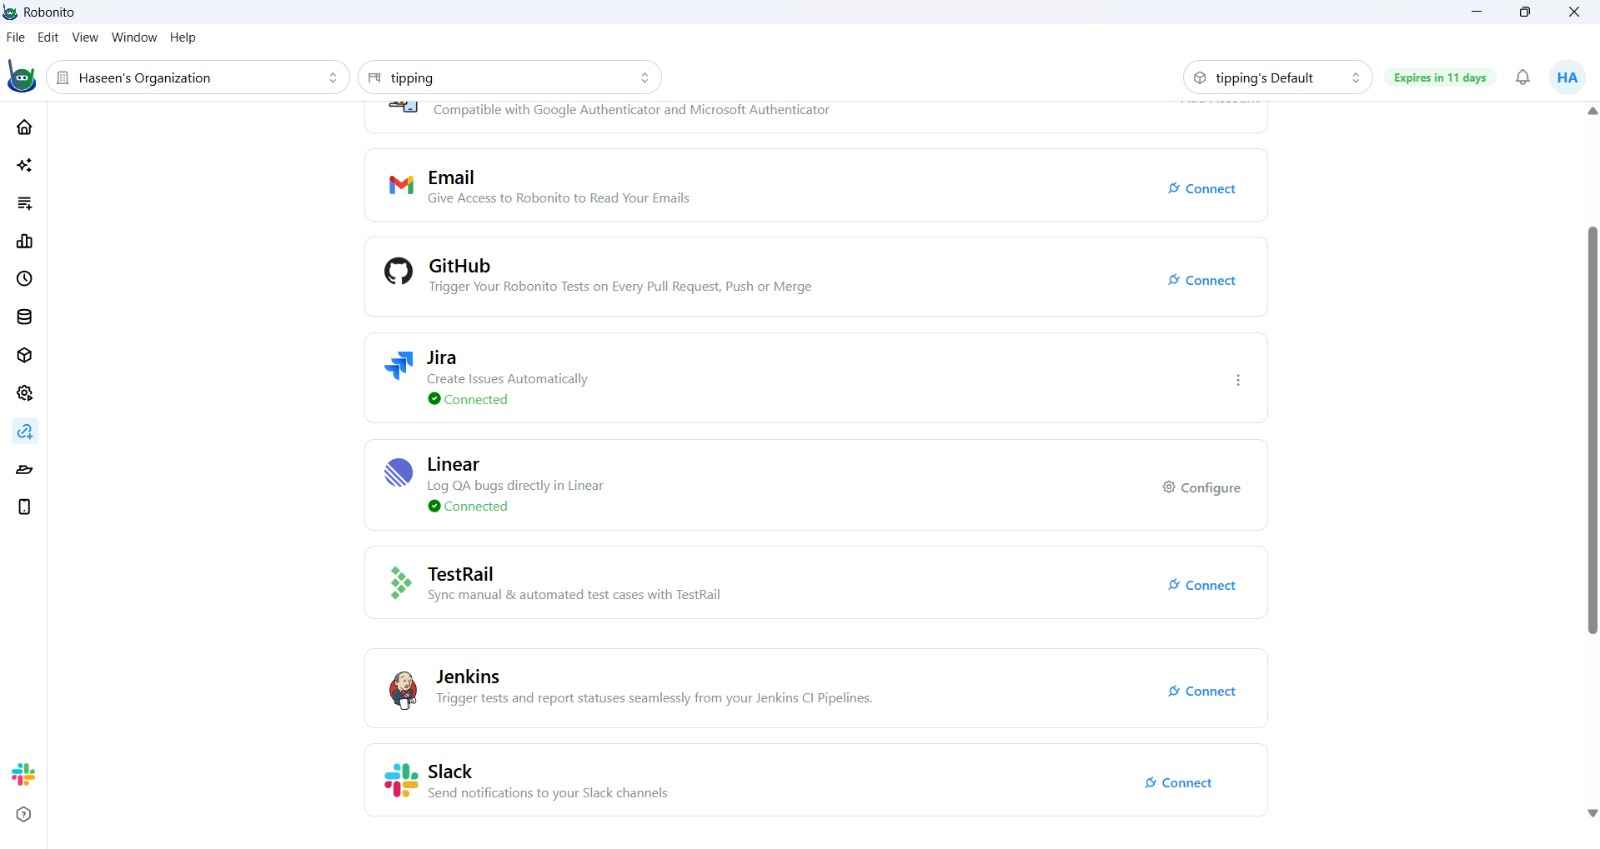Open the sidebar icon below integrations
1600x849 pixels.
[24, 469]
